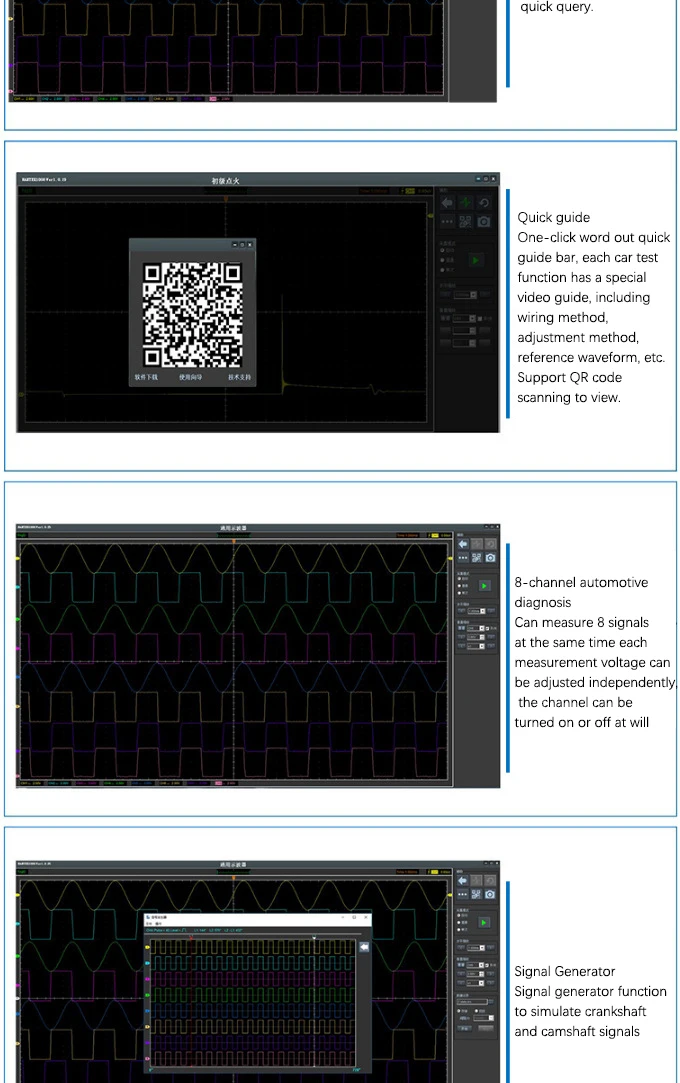680x1083 pixels.
Task: Click yellow channel 1 marker in 8-channel screenshot
Action: [18, 557]
